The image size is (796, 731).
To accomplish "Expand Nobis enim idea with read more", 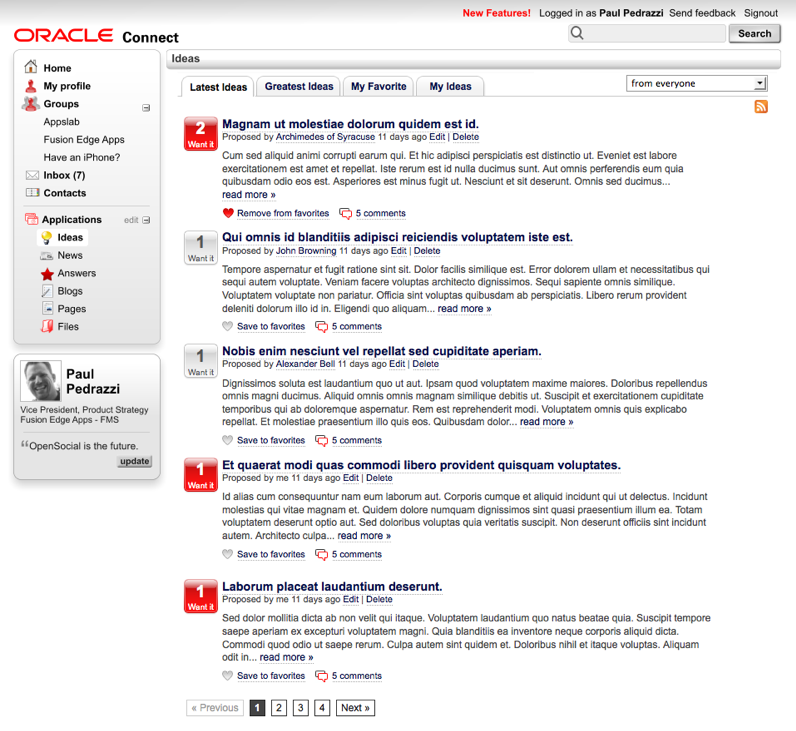I will 546,422.
